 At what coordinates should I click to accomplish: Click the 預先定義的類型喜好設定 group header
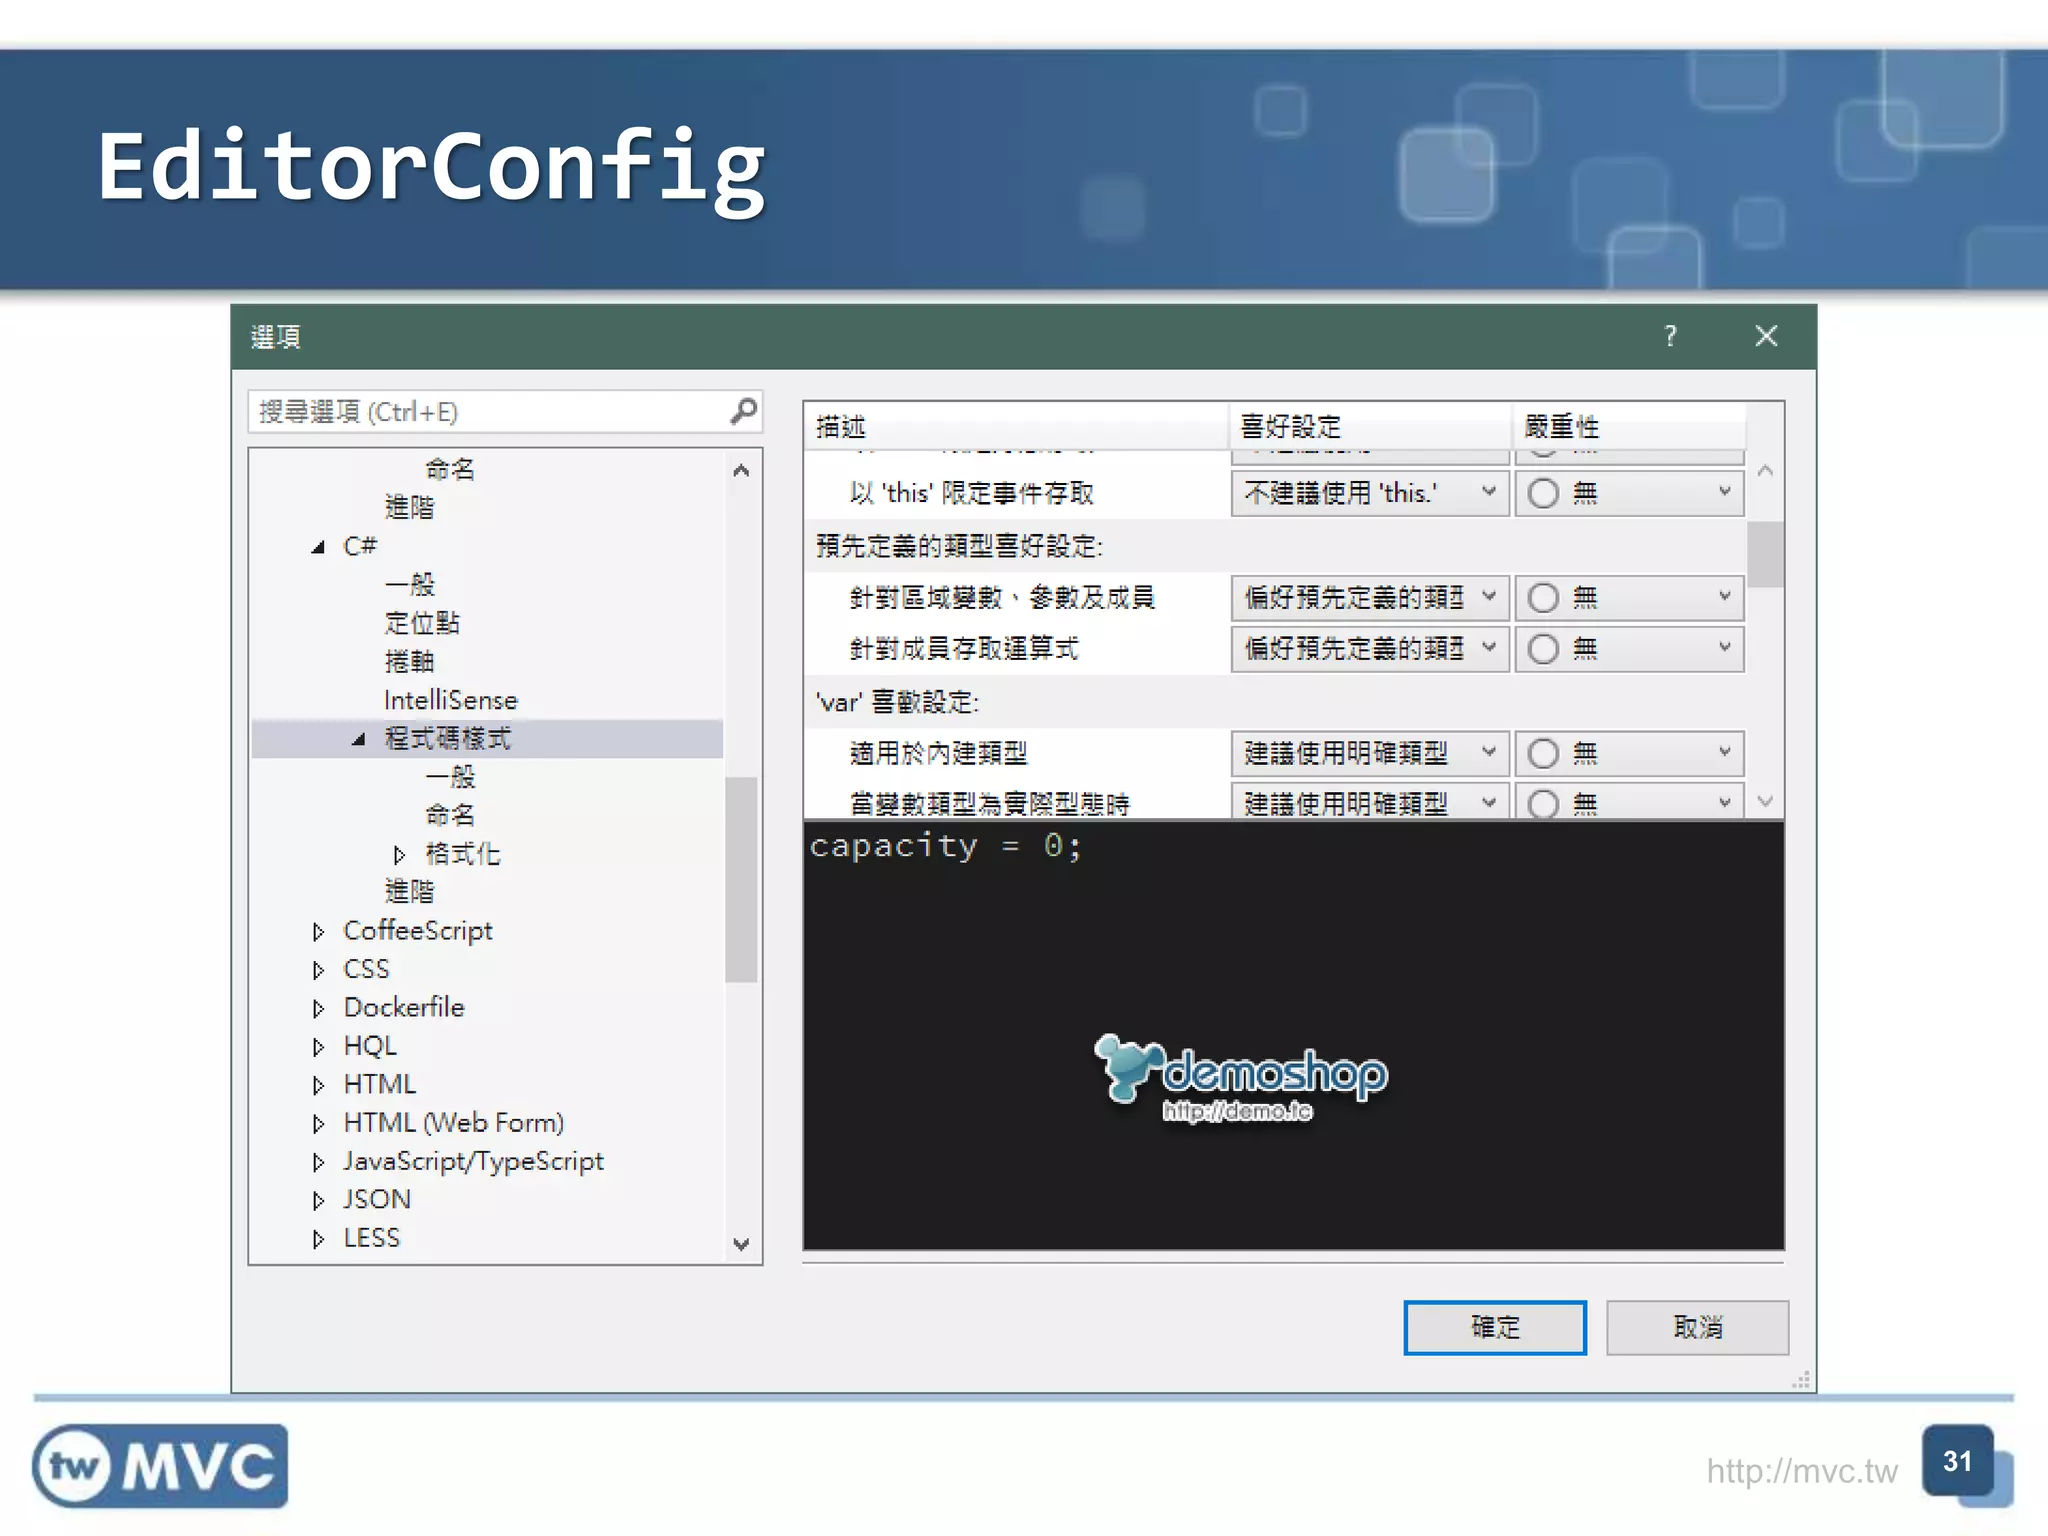tap(960, 546)
